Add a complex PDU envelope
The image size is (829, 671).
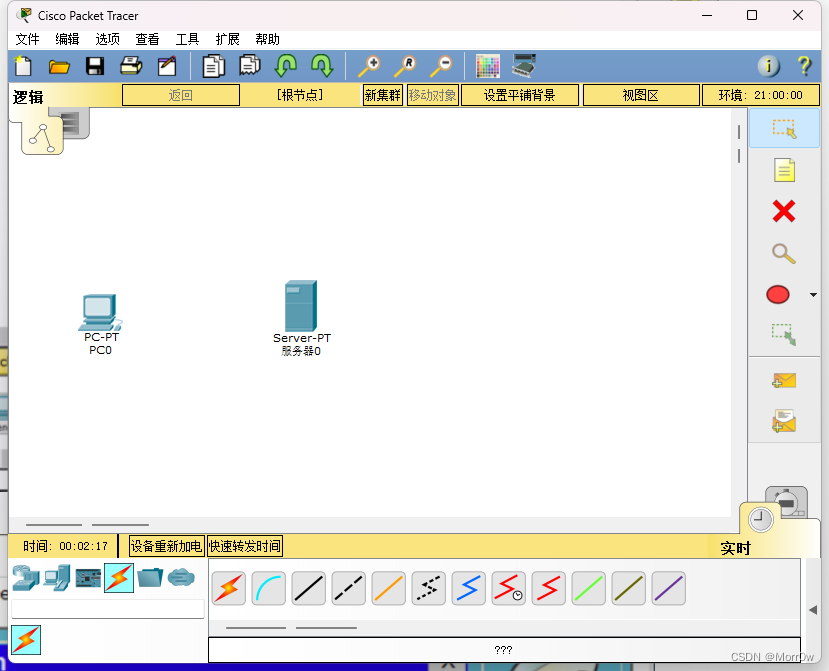(x=784, y=421)
